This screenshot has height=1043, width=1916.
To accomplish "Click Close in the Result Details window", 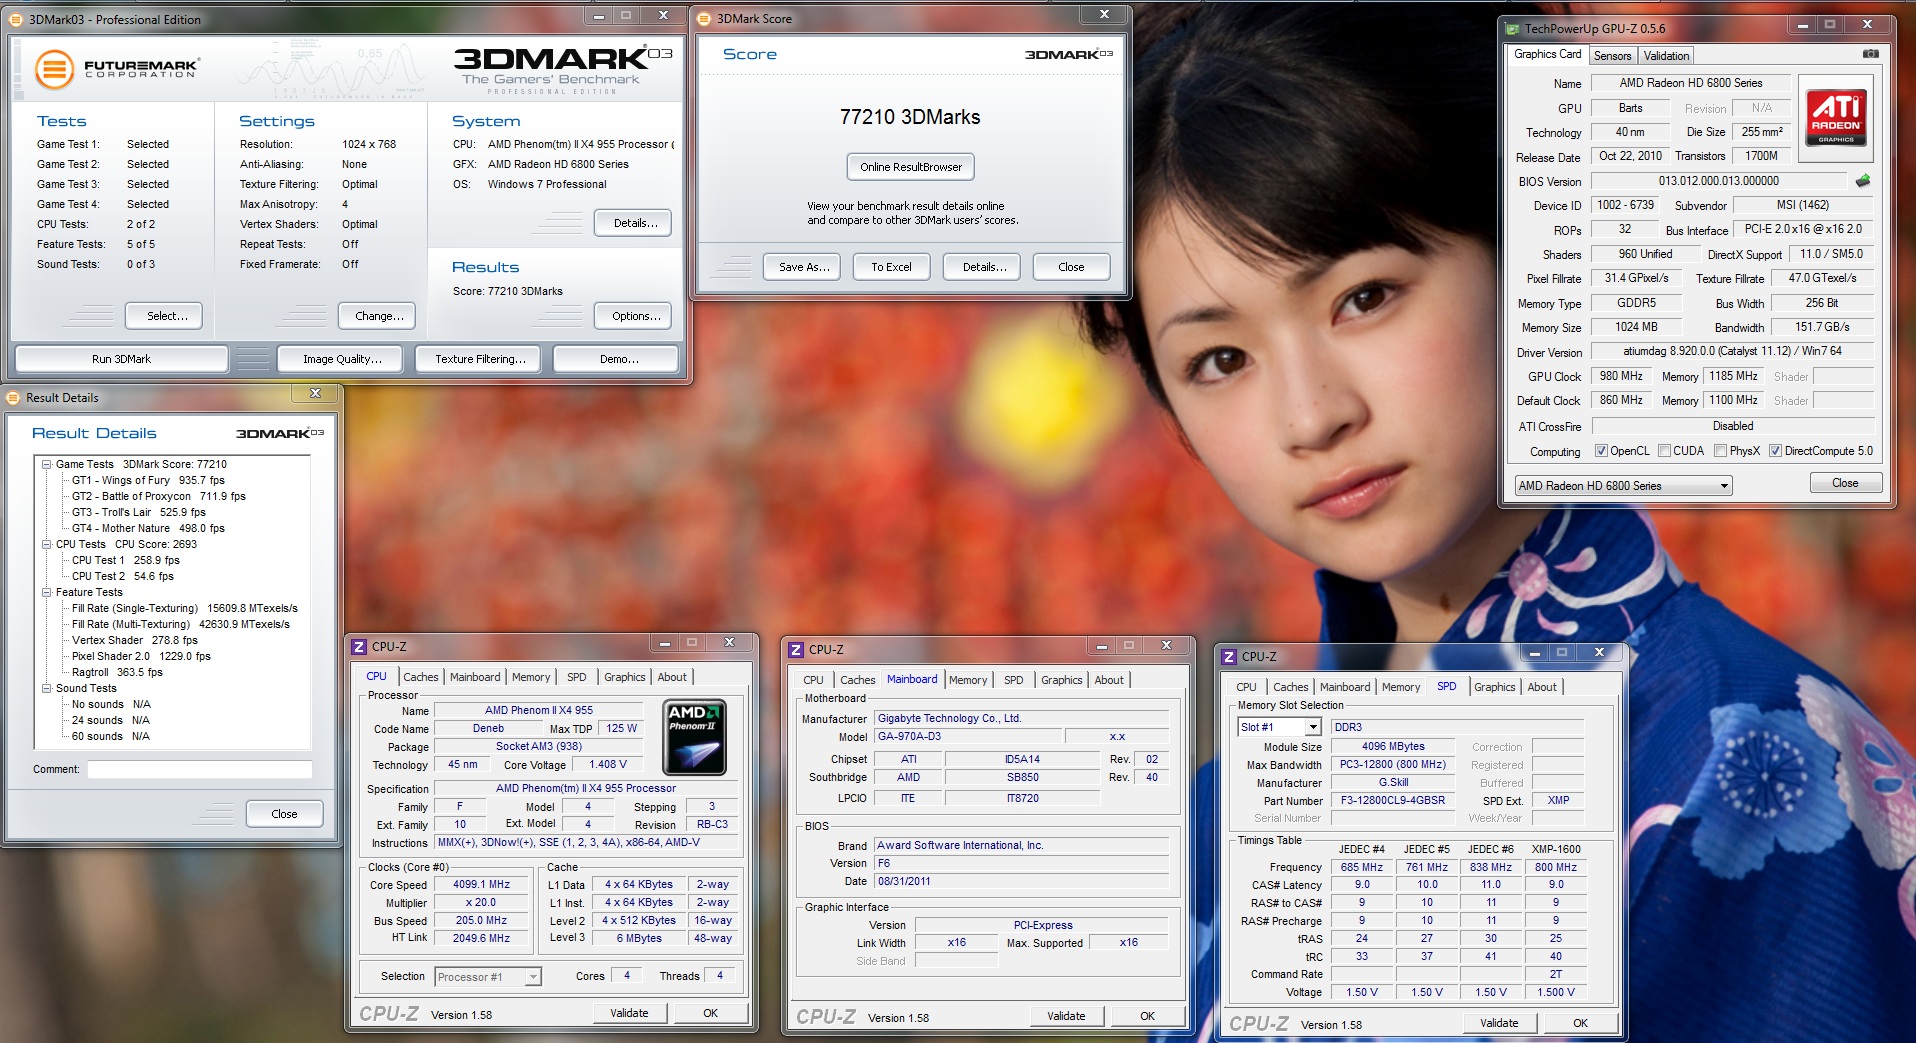I will coord(284,814).
